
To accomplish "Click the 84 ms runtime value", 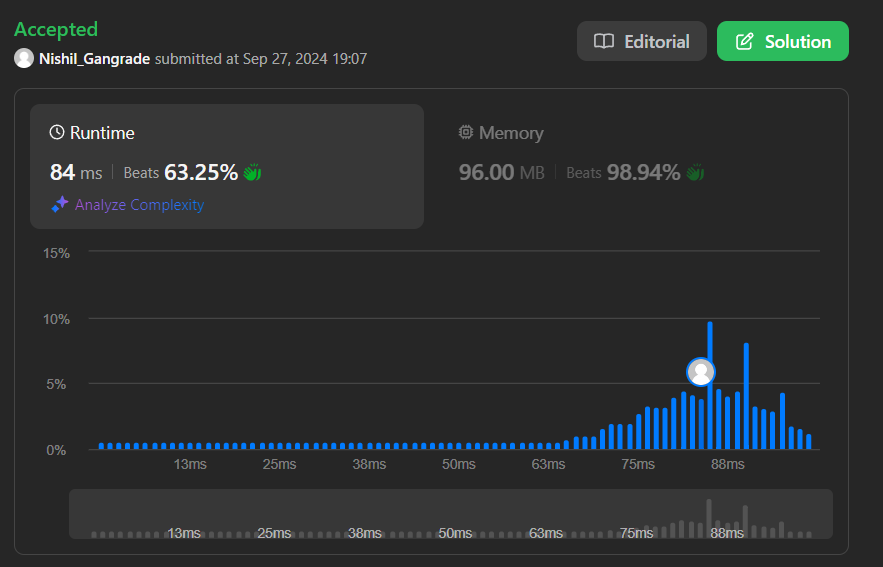I will 76,172.
